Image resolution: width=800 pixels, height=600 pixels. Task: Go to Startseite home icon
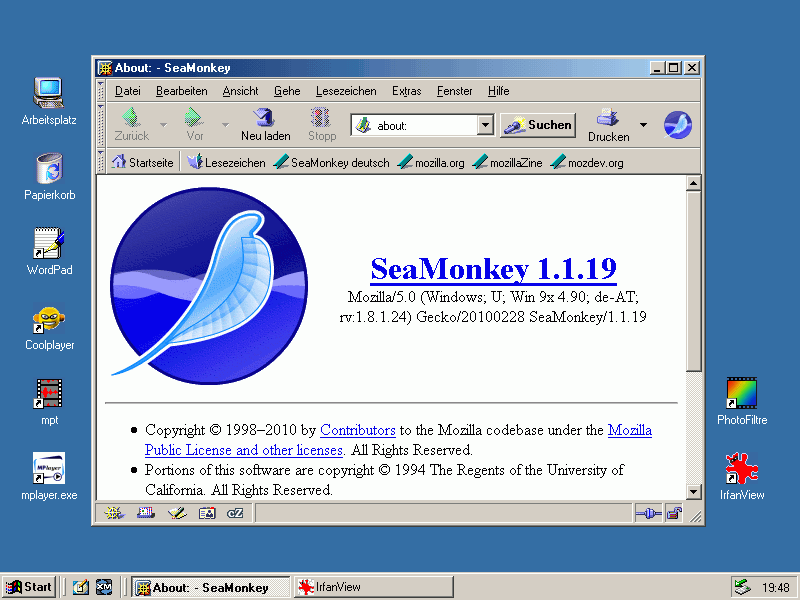(x=118, y=162)
